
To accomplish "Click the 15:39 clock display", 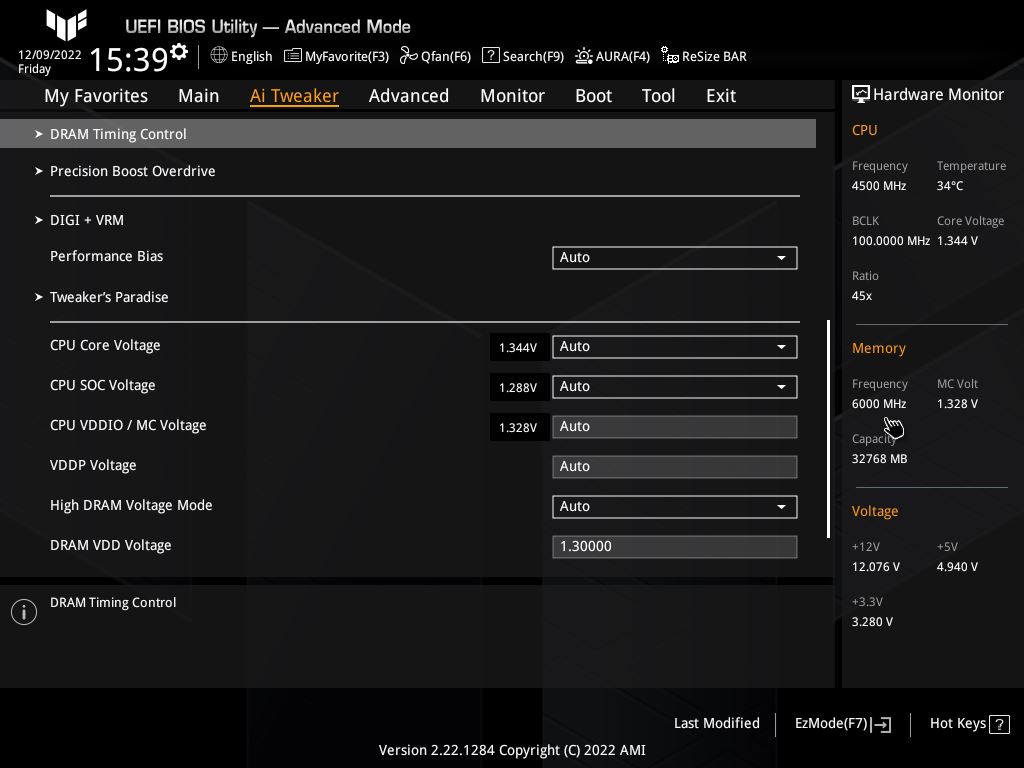I will [129, 59].
